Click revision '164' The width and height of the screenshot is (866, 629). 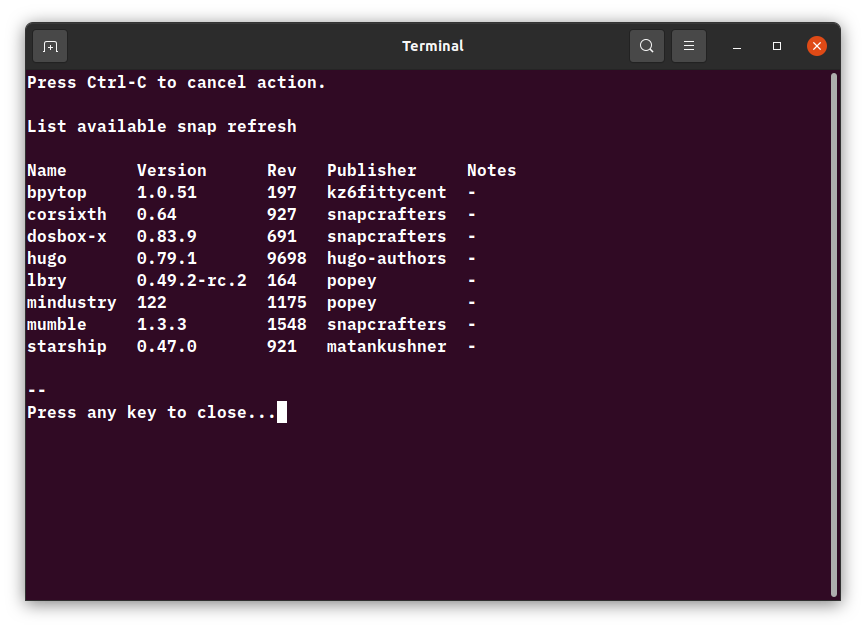click(282, 281)
